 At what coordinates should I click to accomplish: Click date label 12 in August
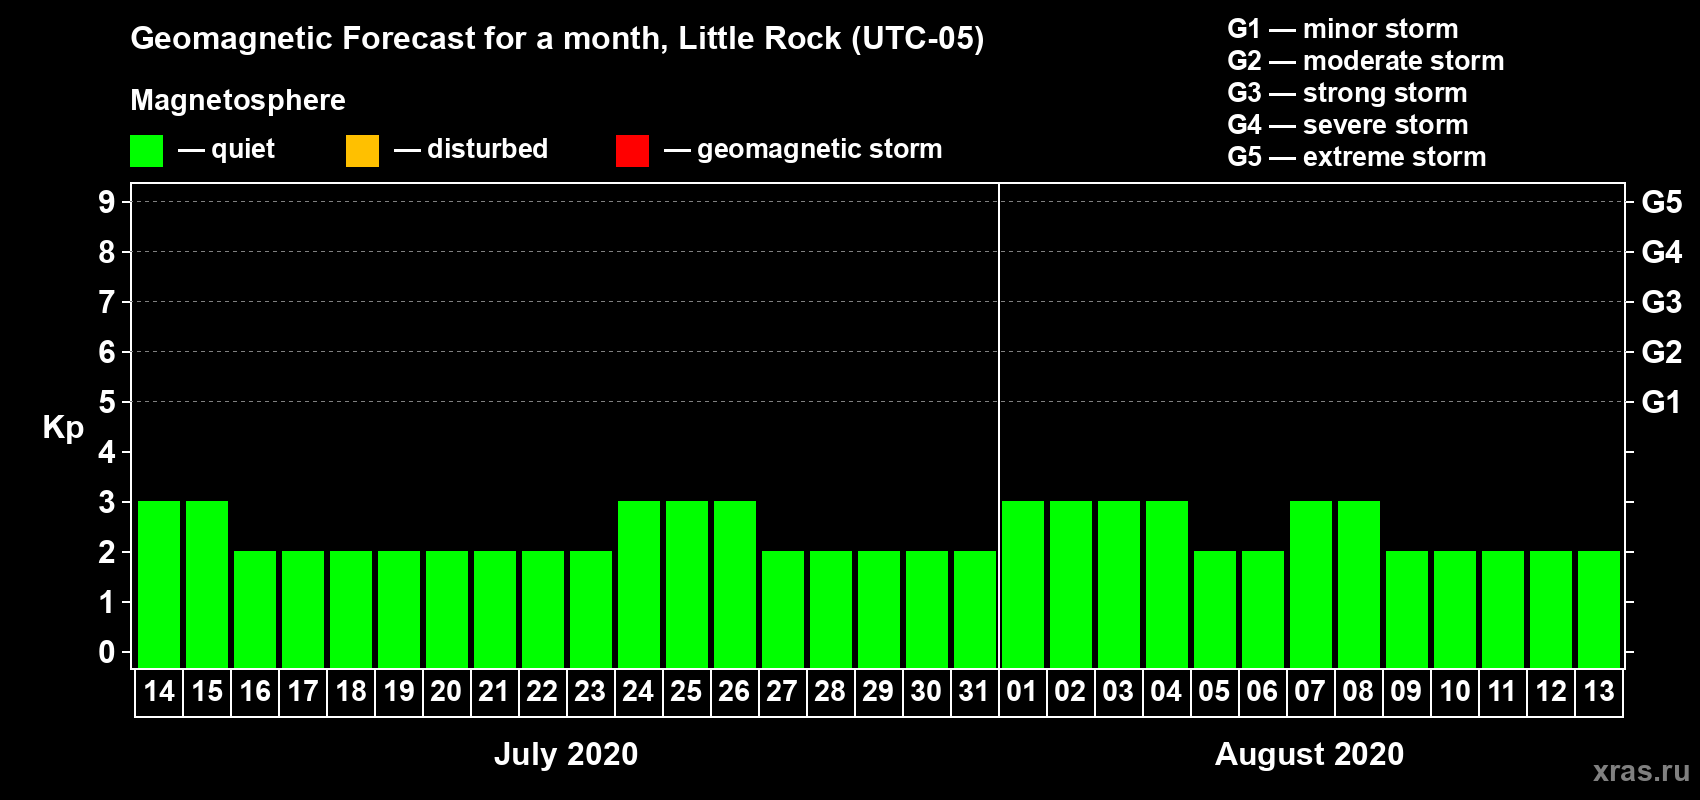pos(1551,692)
